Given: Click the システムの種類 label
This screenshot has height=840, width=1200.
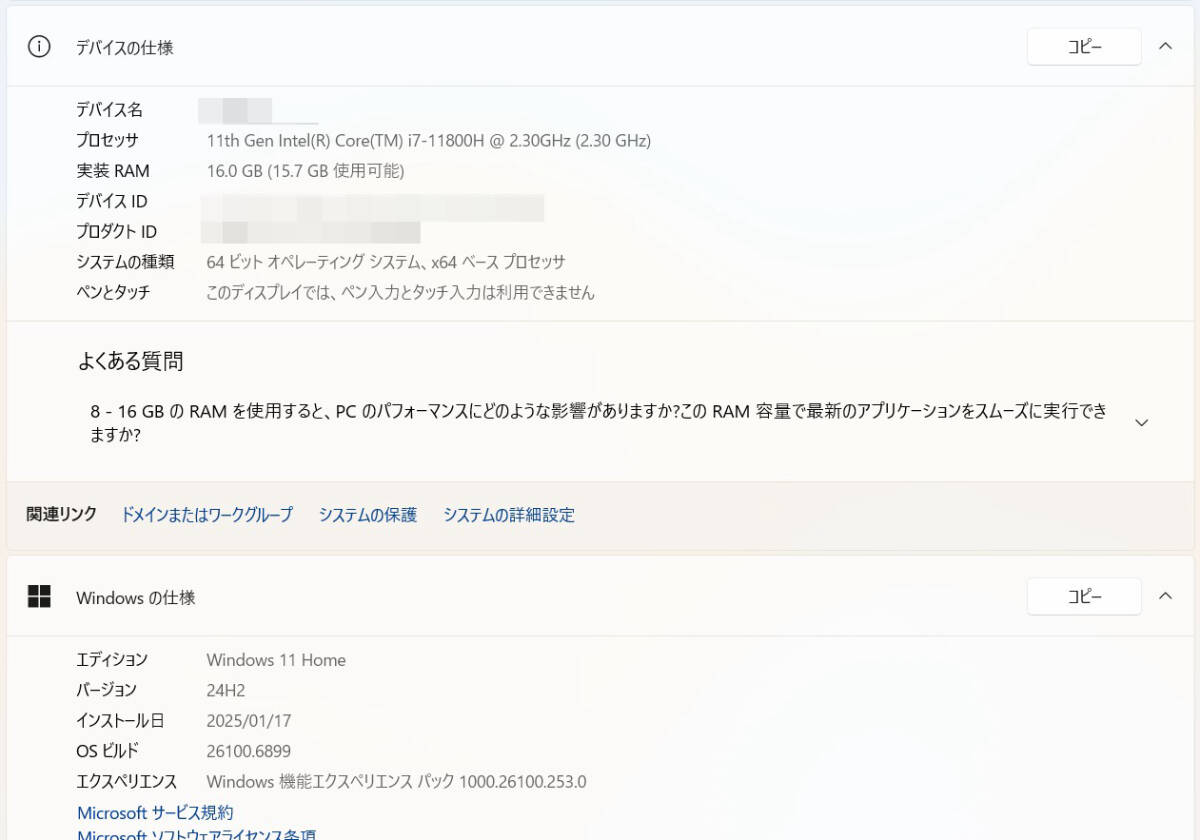Looking at the screenshot, I should pos(126,262).
